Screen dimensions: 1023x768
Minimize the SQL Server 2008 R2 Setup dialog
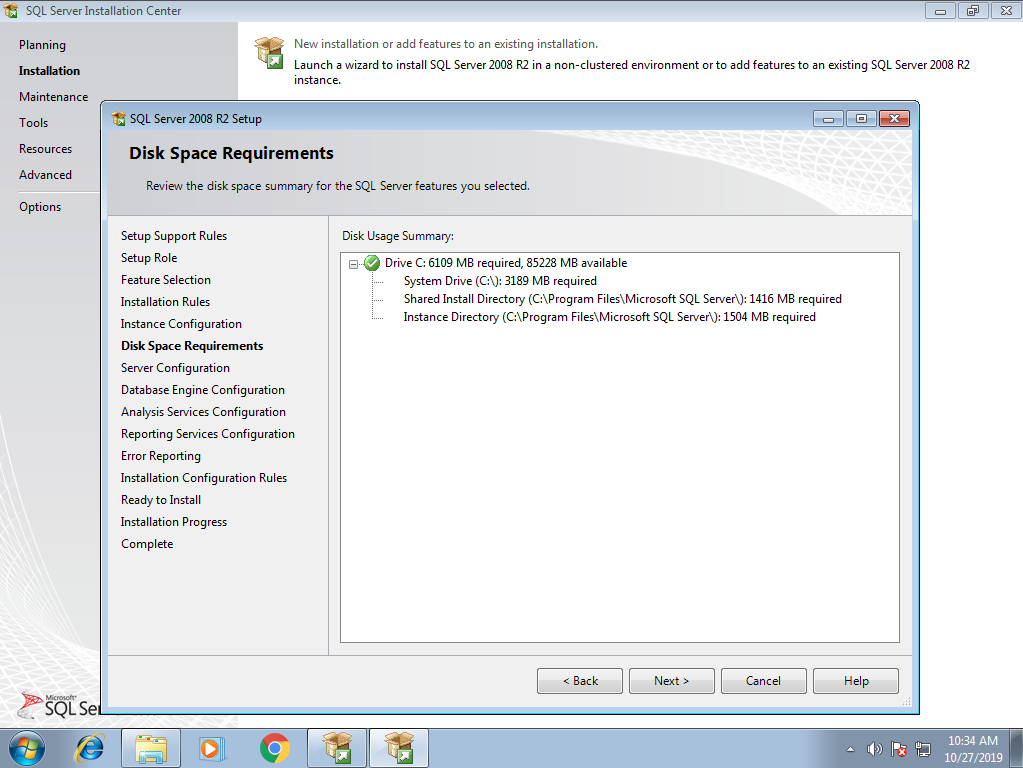829,119
